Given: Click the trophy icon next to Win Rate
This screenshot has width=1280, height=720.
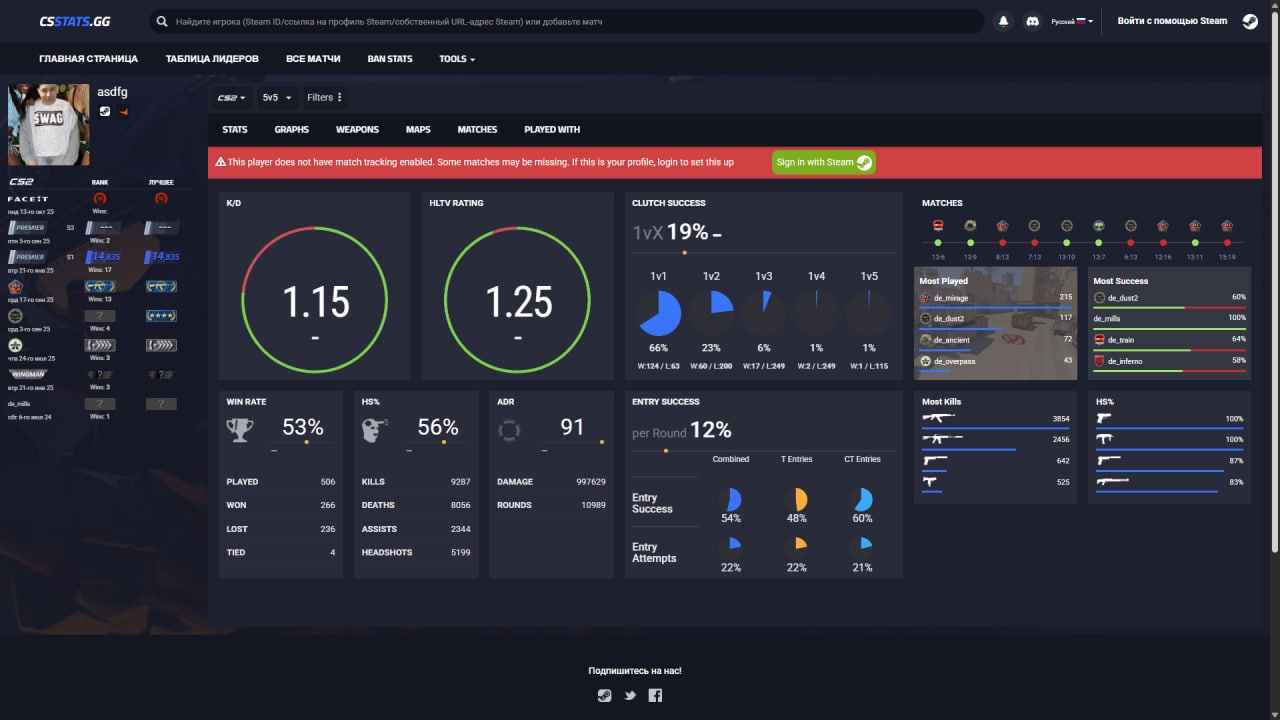Looking at the screenshot, I should 239,428.
